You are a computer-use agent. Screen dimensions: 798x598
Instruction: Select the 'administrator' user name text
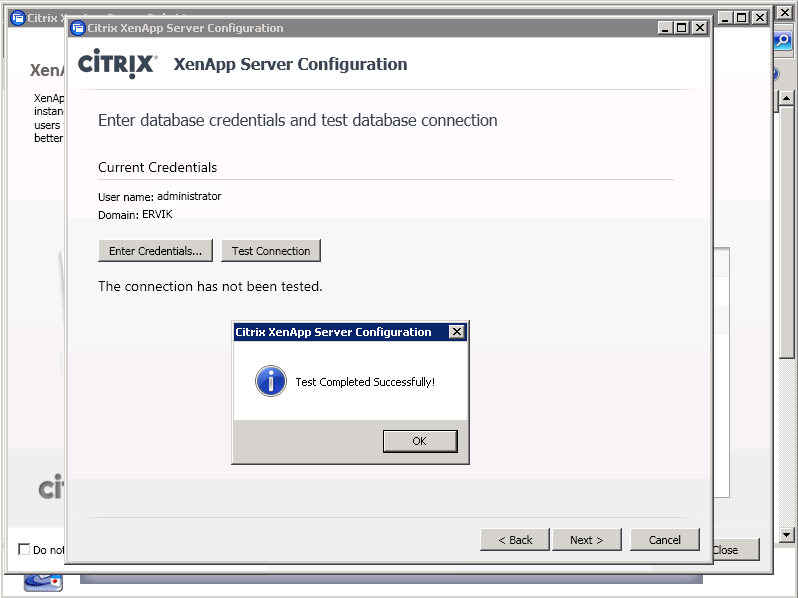click(x=189, y=196)
